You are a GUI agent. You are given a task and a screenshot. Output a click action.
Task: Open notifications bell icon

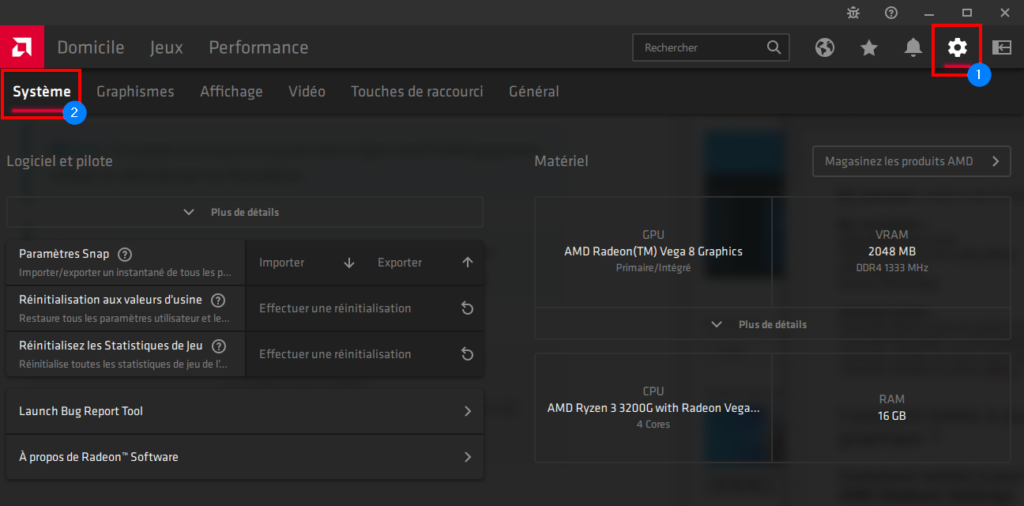[x=913, y=48]
